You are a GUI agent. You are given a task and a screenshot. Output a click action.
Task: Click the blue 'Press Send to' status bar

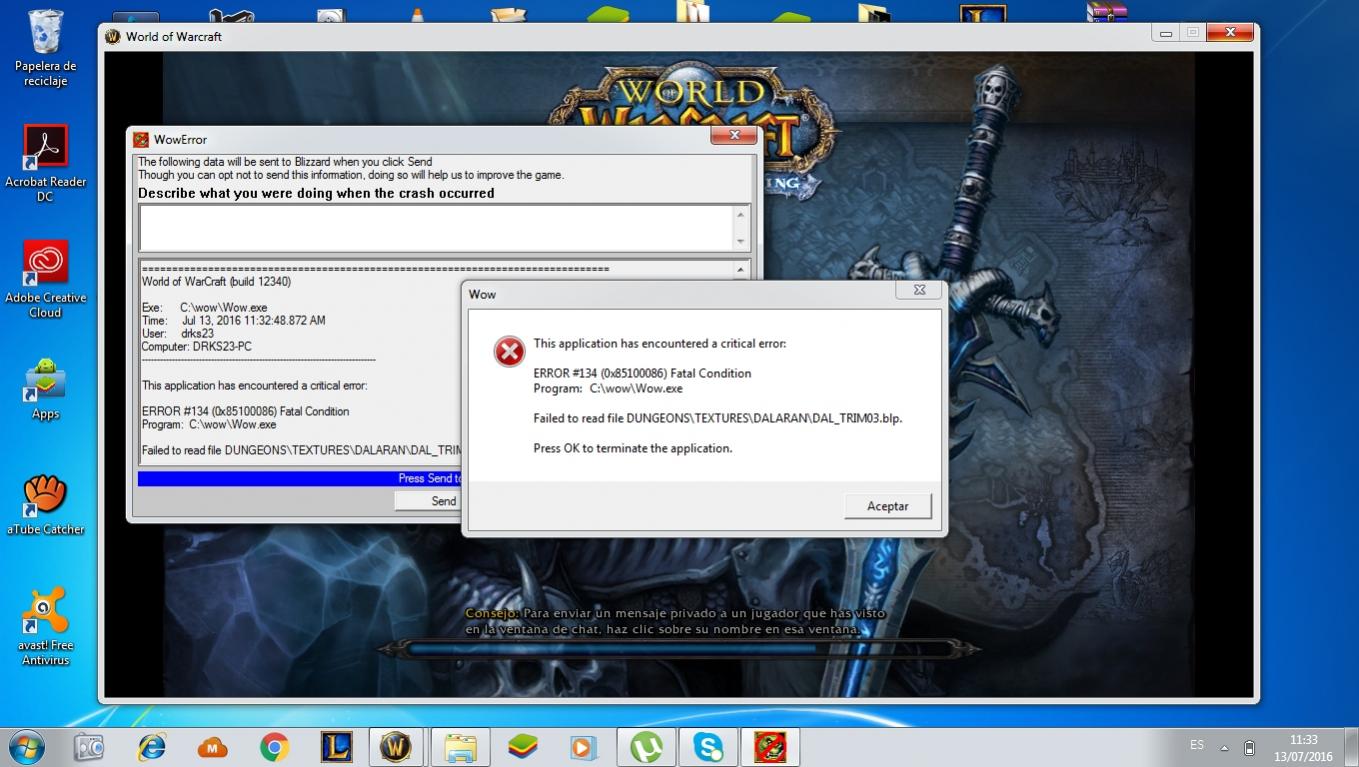[x=300, y=479]
